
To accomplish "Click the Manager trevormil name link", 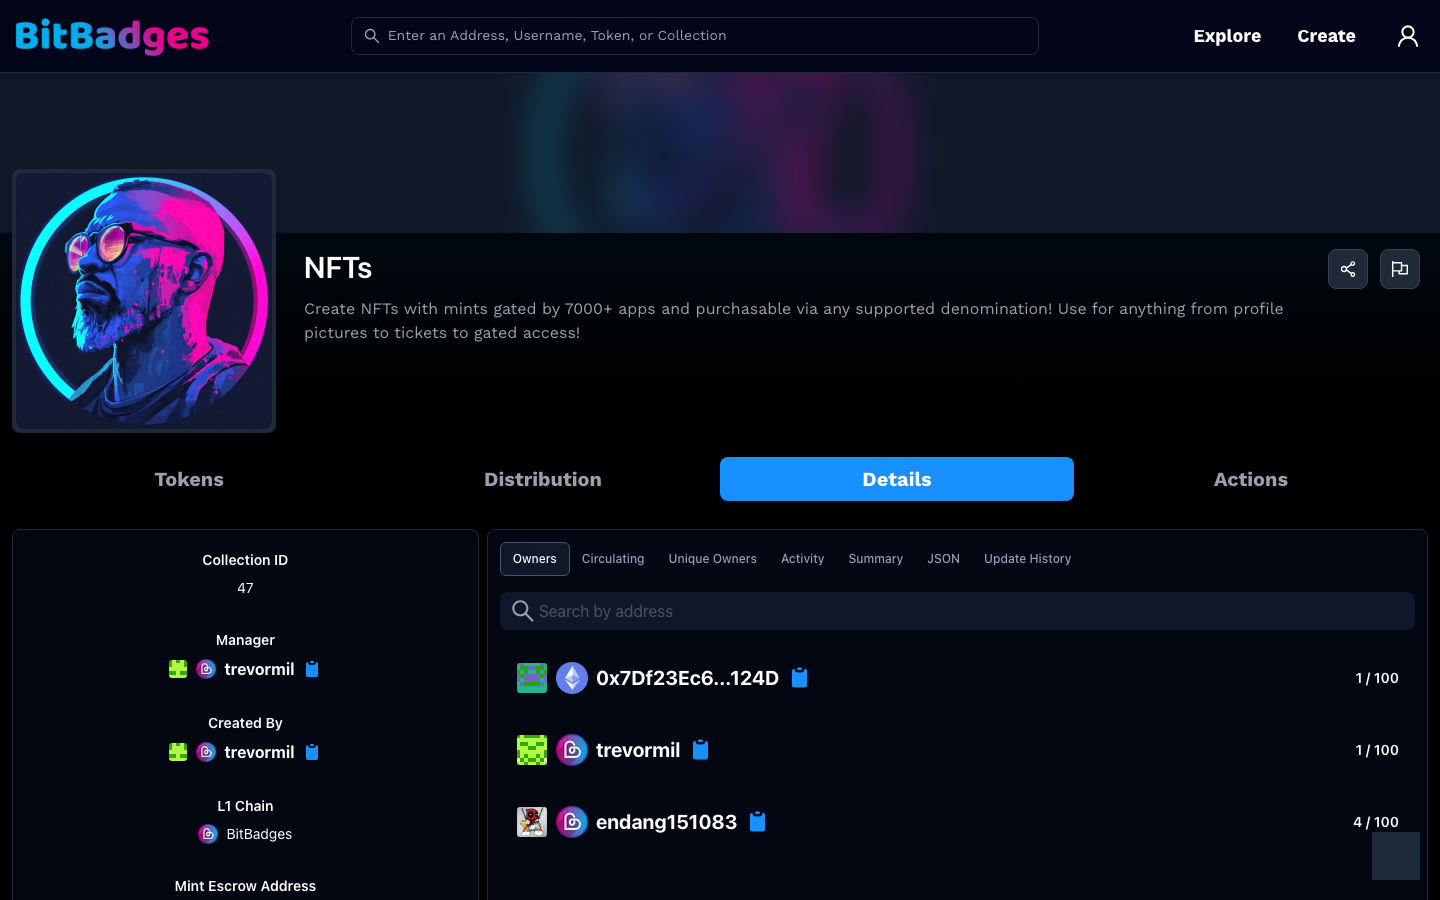I will click(259, 669).
